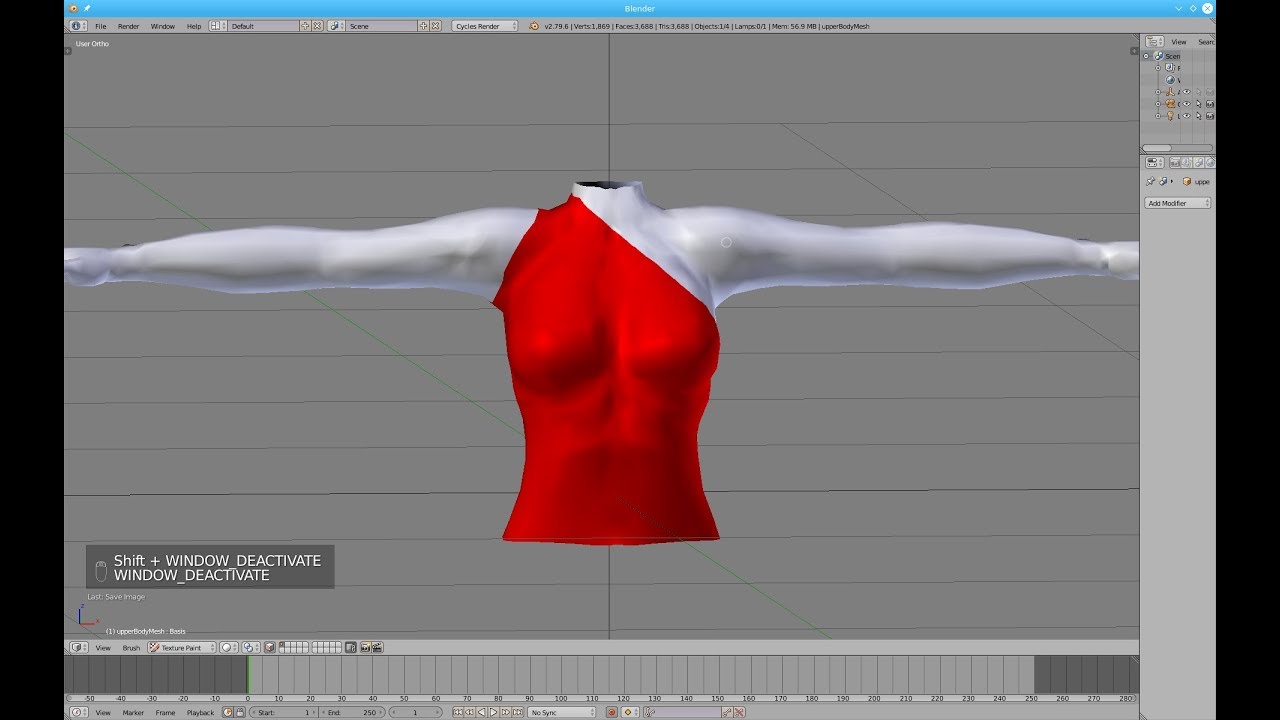Jump to the last frame
Image resolution: width=1280 pixels, height=720 pixels.
click(517, 713)
